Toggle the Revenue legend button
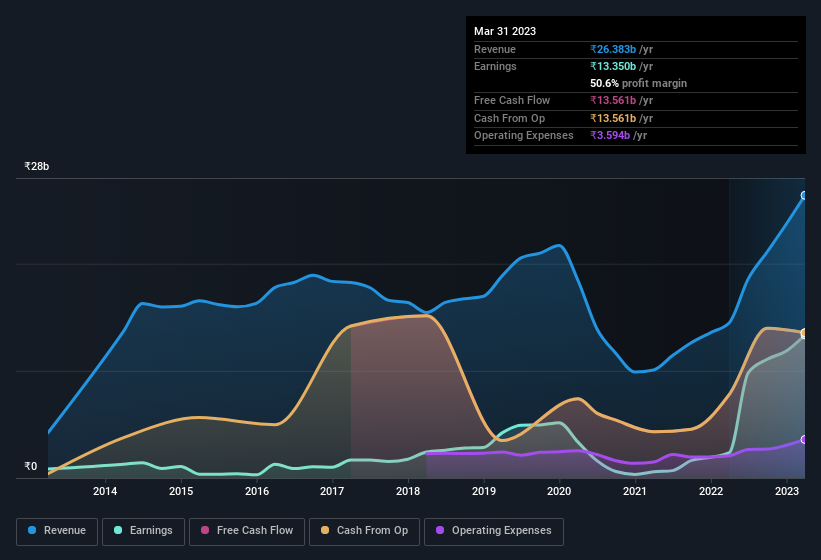 pos(57,531)
